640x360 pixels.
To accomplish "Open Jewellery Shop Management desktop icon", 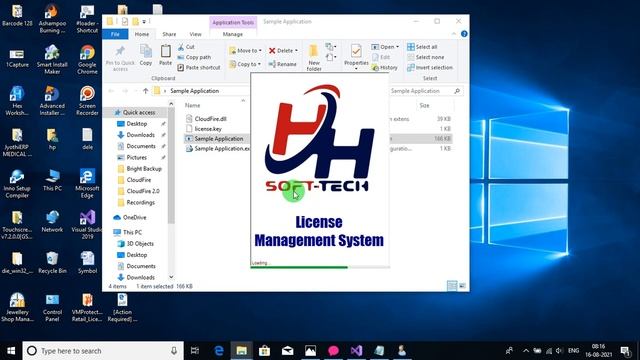I will coord(17,307).
